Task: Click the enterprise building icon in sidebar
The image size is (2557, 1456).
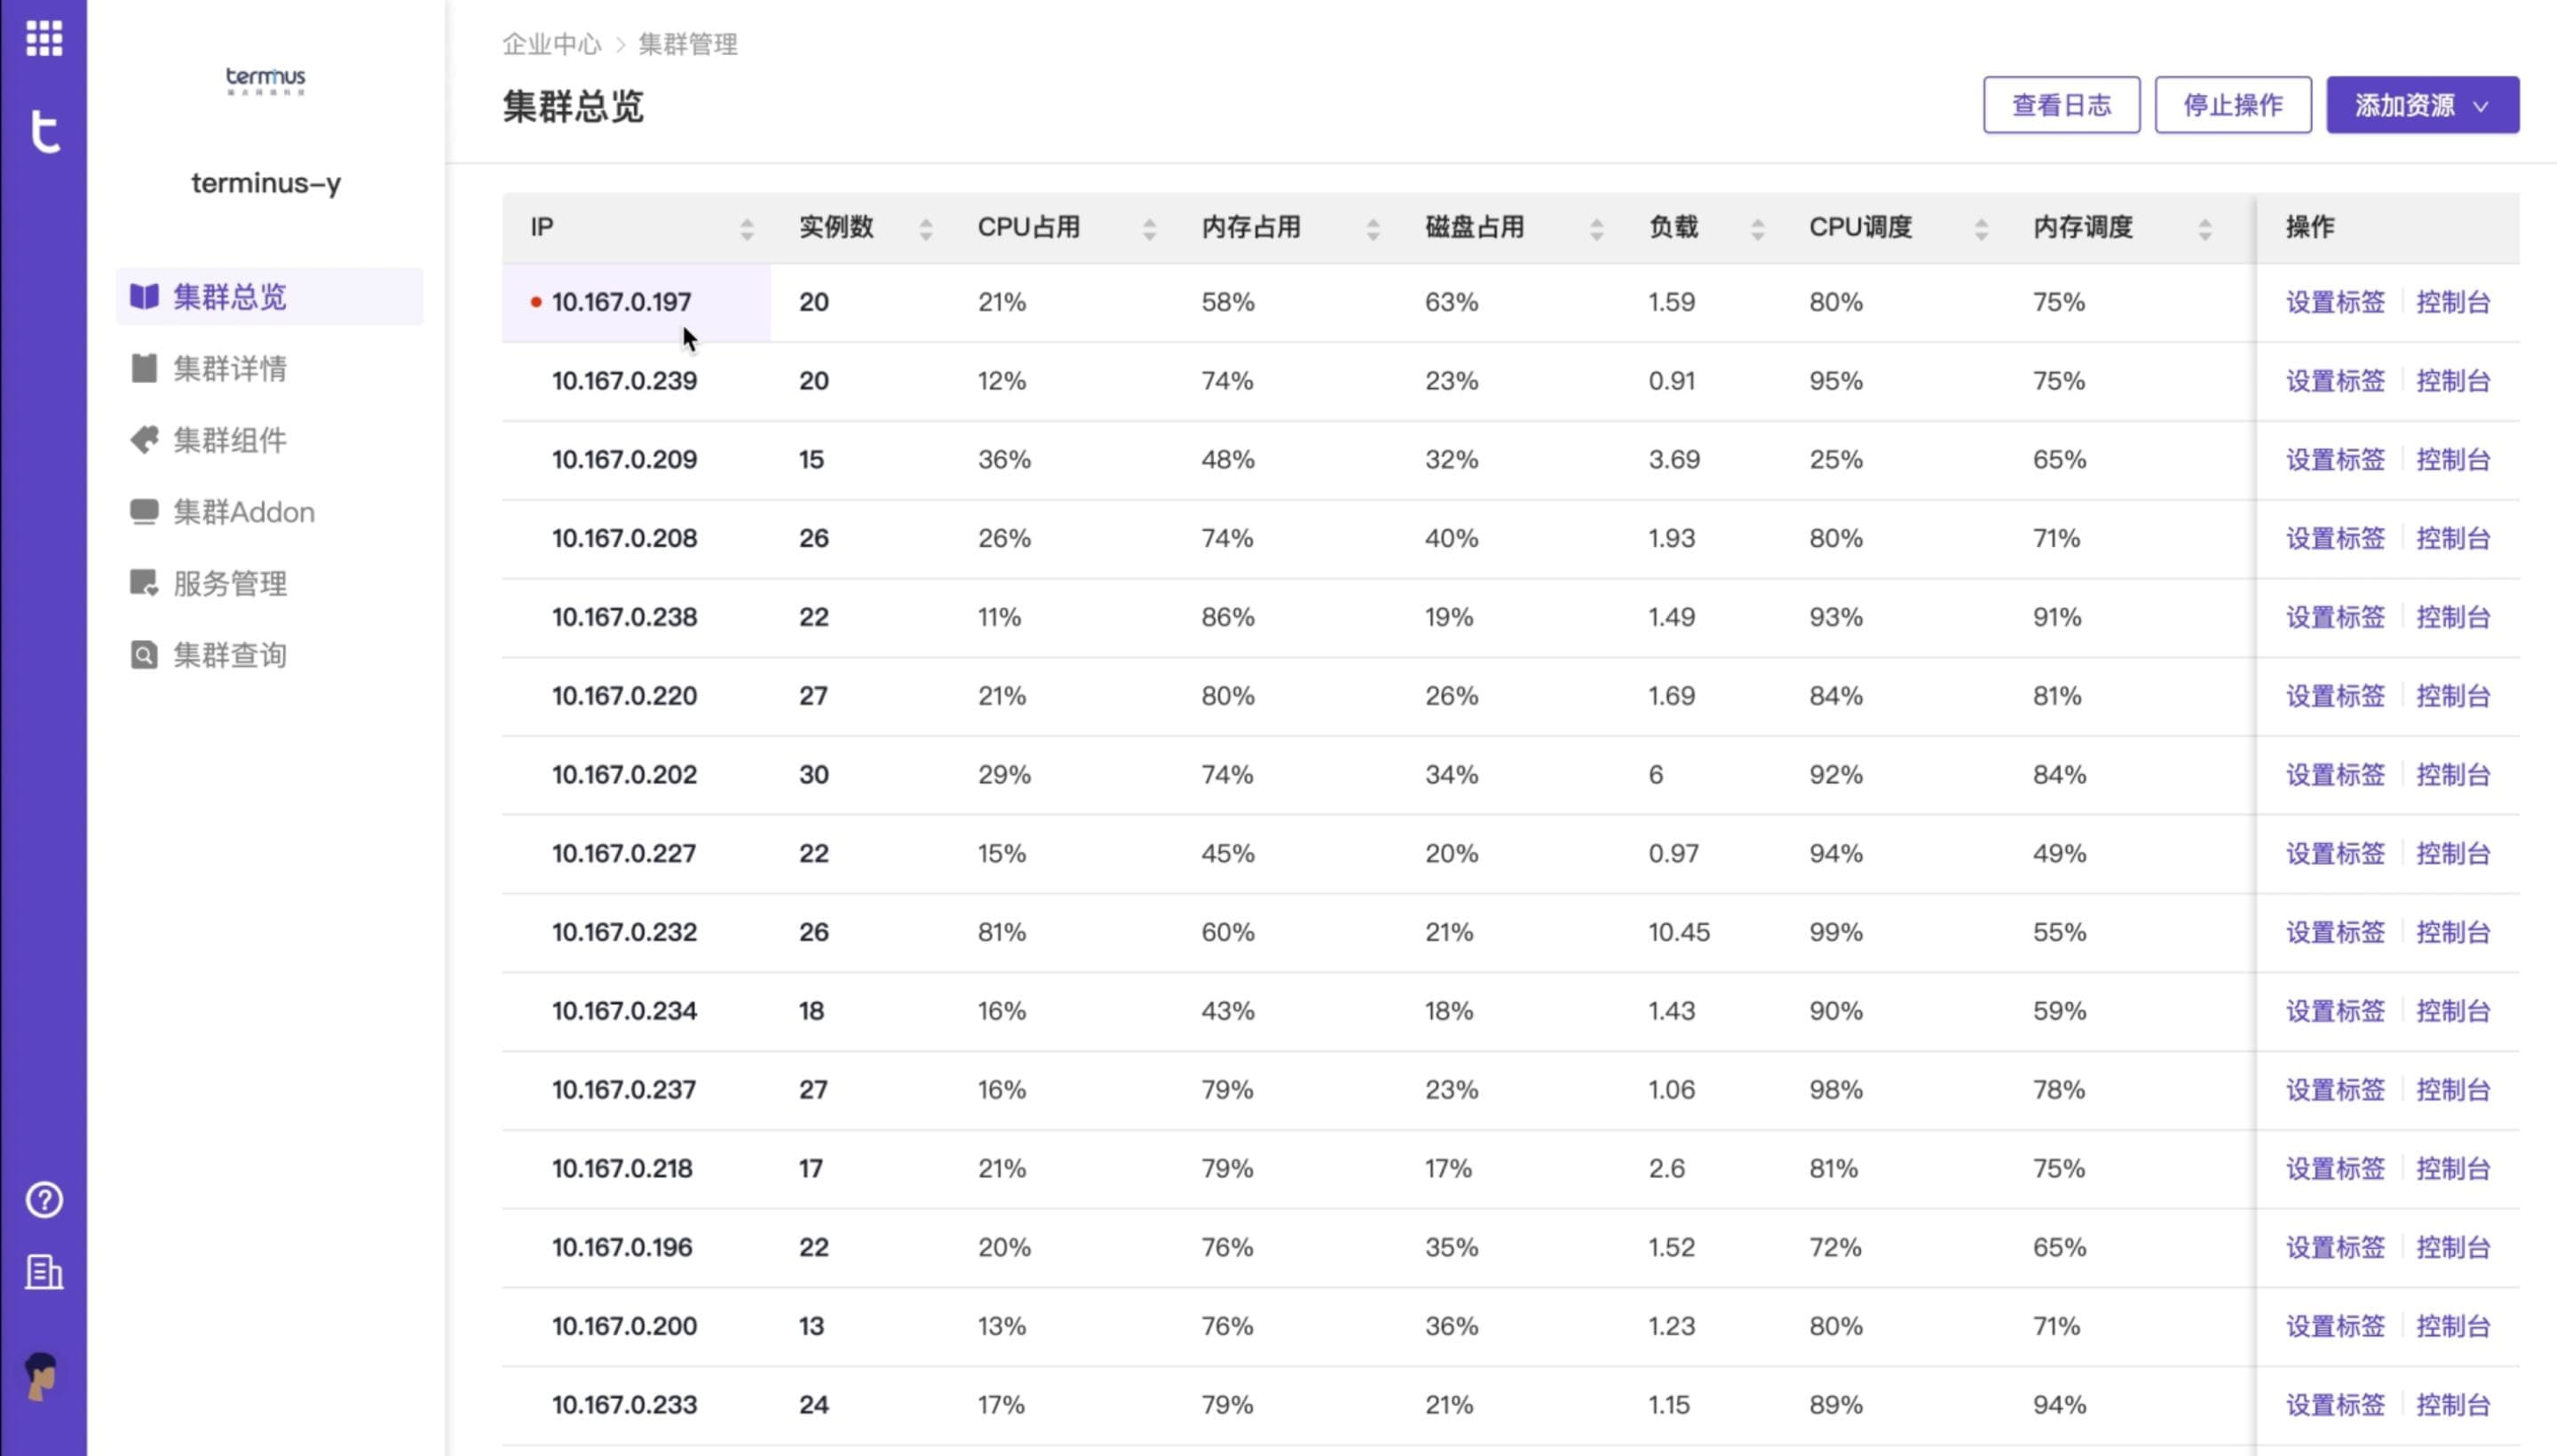Action: pos(44,1272)
